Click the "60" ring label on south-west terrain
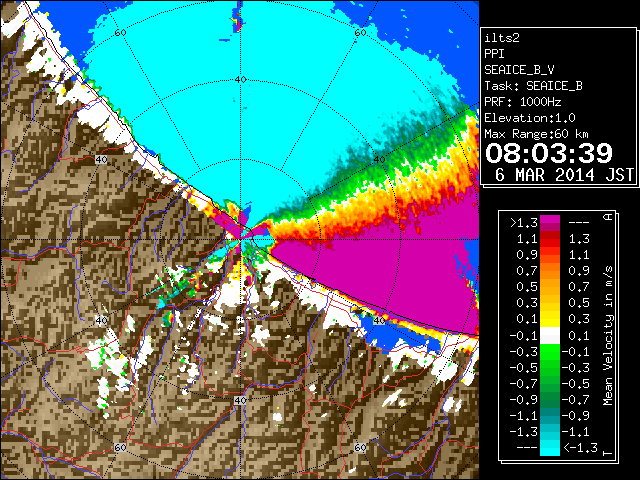 coord(120,448)
